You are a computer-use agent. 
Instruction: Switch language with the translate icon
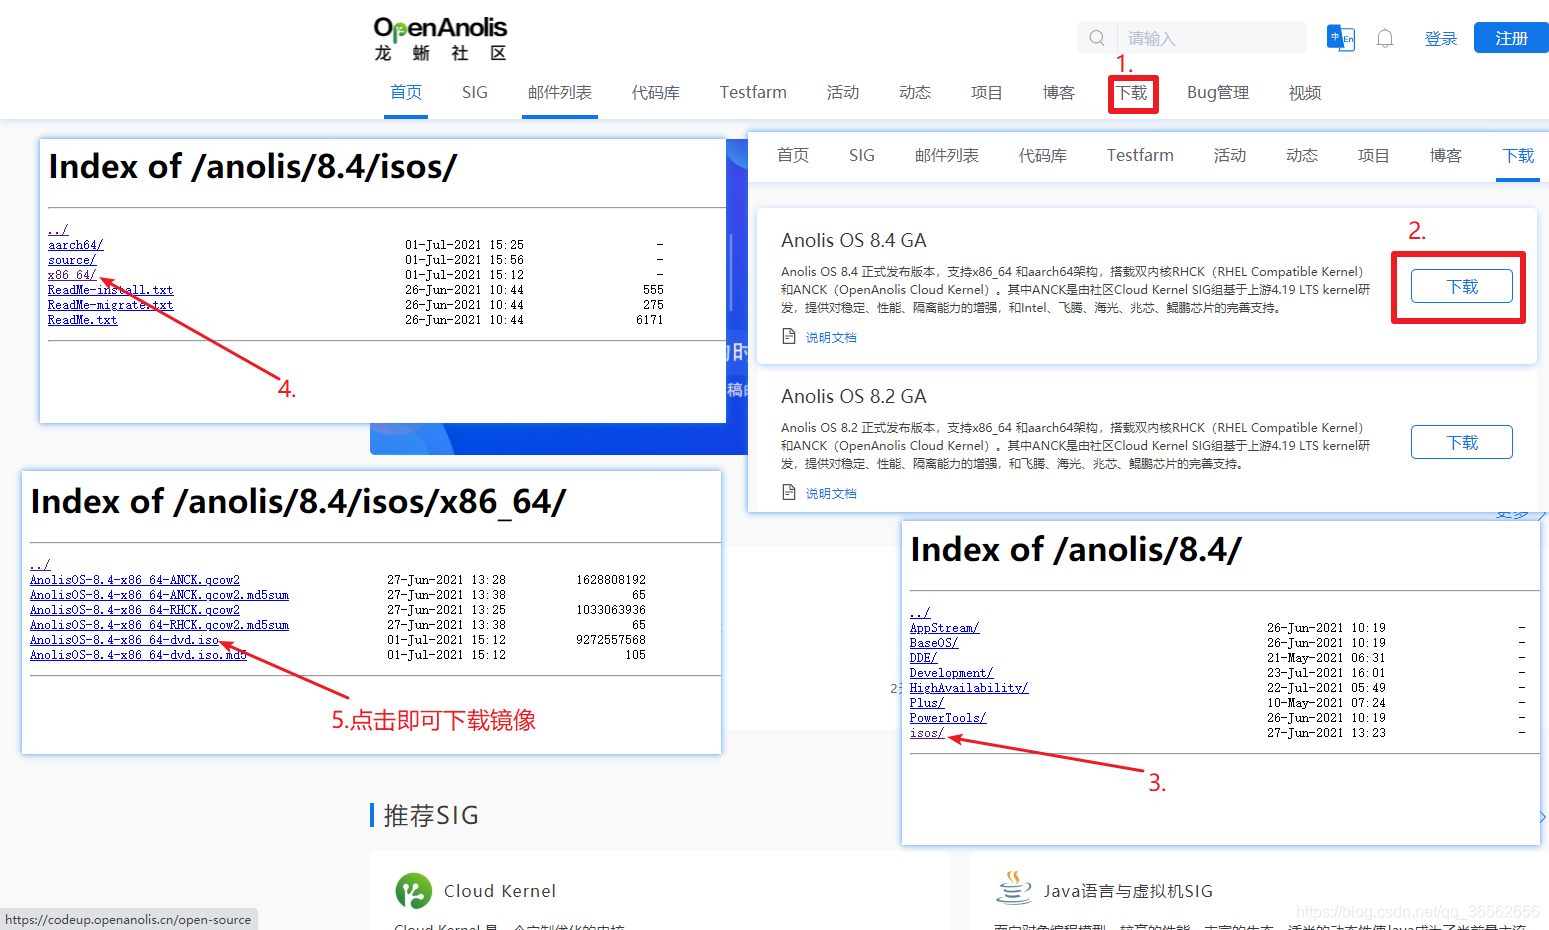pos(1340,38)
